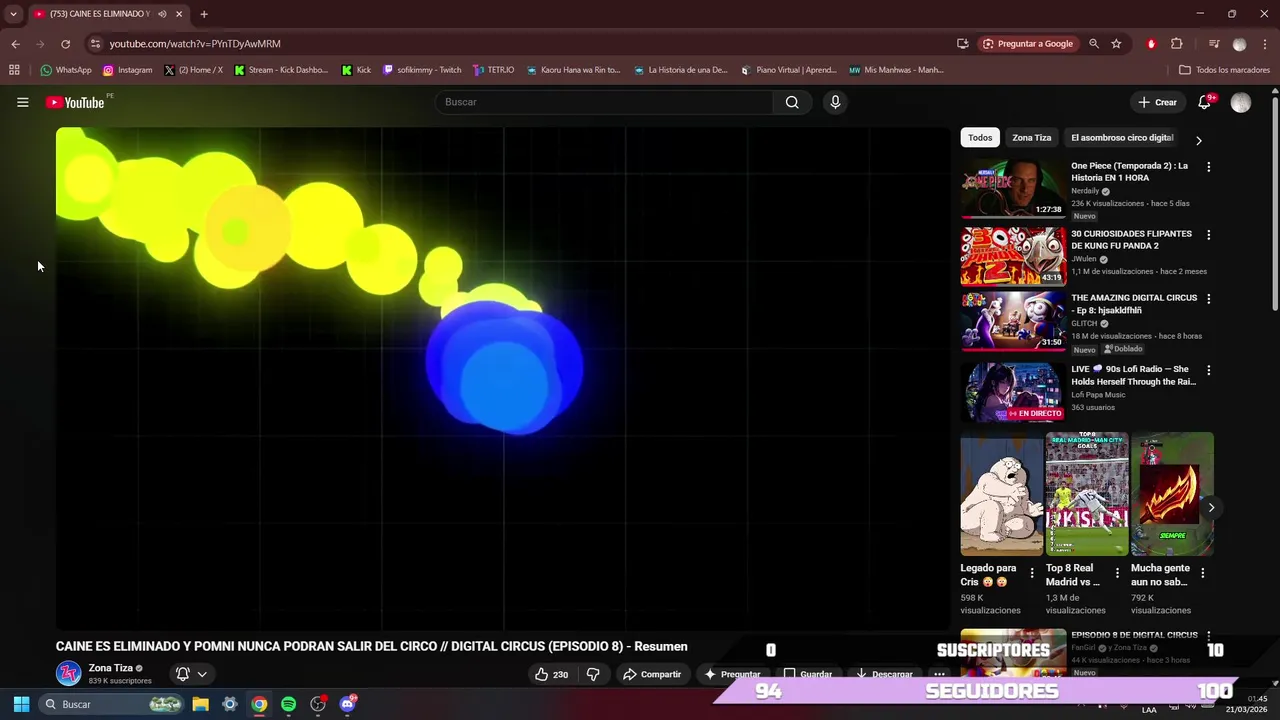Screen dimensions: 1280x720
Task: Open Spotify from the taskbar
Action: (x=288, y=704)
